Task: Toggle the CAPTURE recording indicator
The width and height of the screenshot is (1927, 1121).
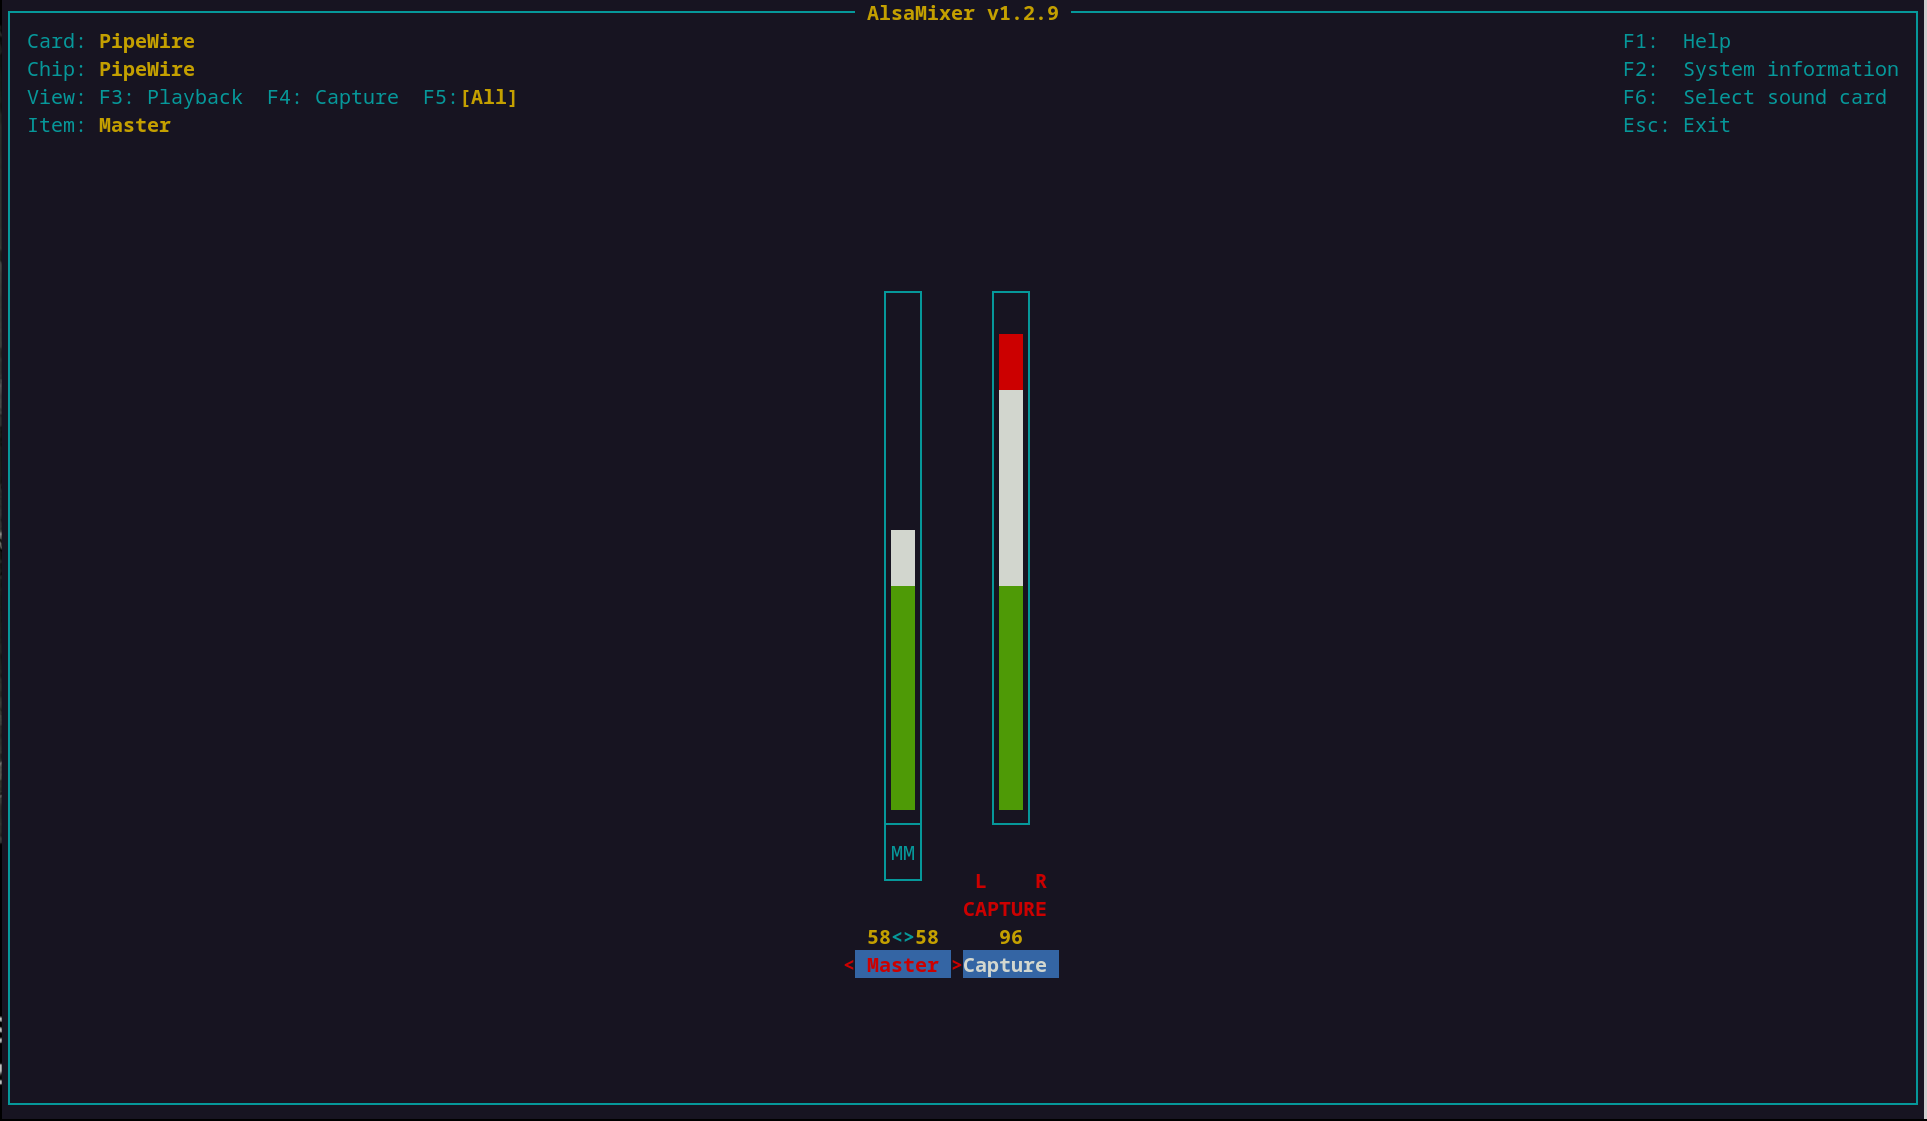Action: [1004, 909]
